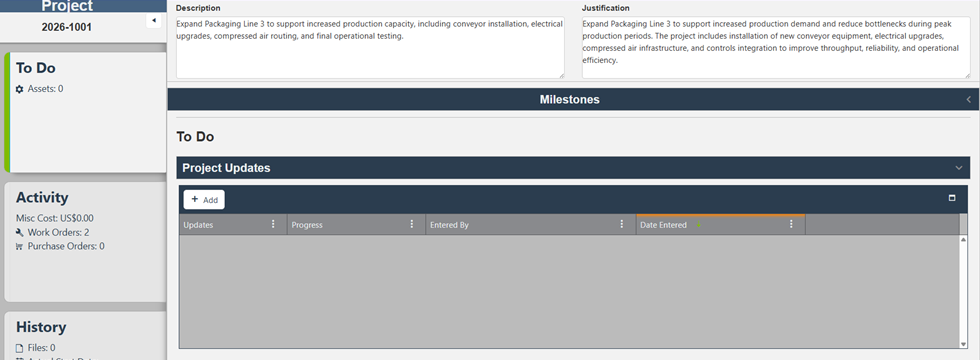Image resolution: width=980 pixels, height=360 pixels.
Task: Click the Purchase Orders: 0 entry
Action: click(66, 246)
